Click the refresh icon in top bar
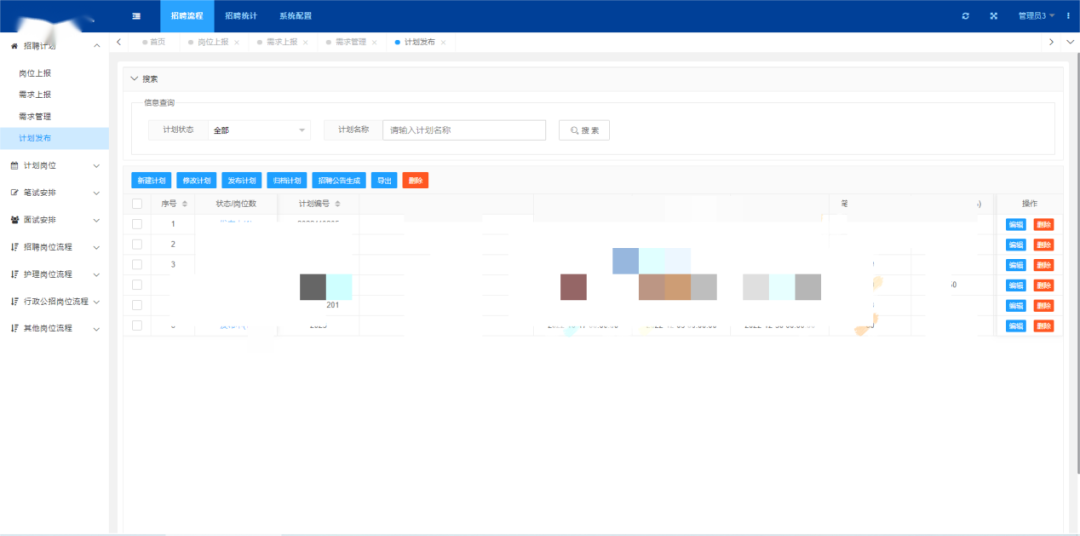 [965, 16]
